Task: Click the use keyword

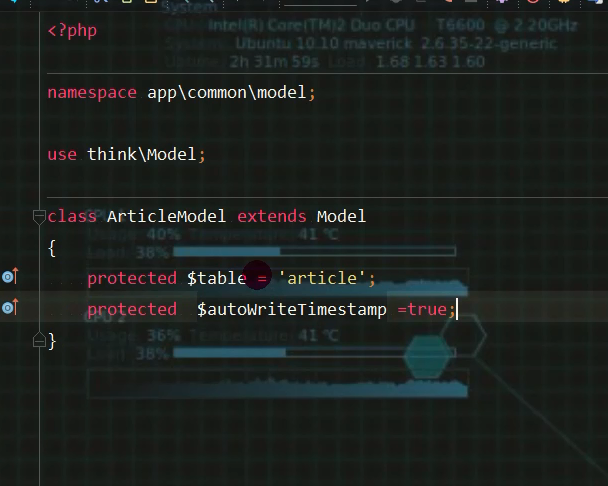Action: tap(61, 155)
